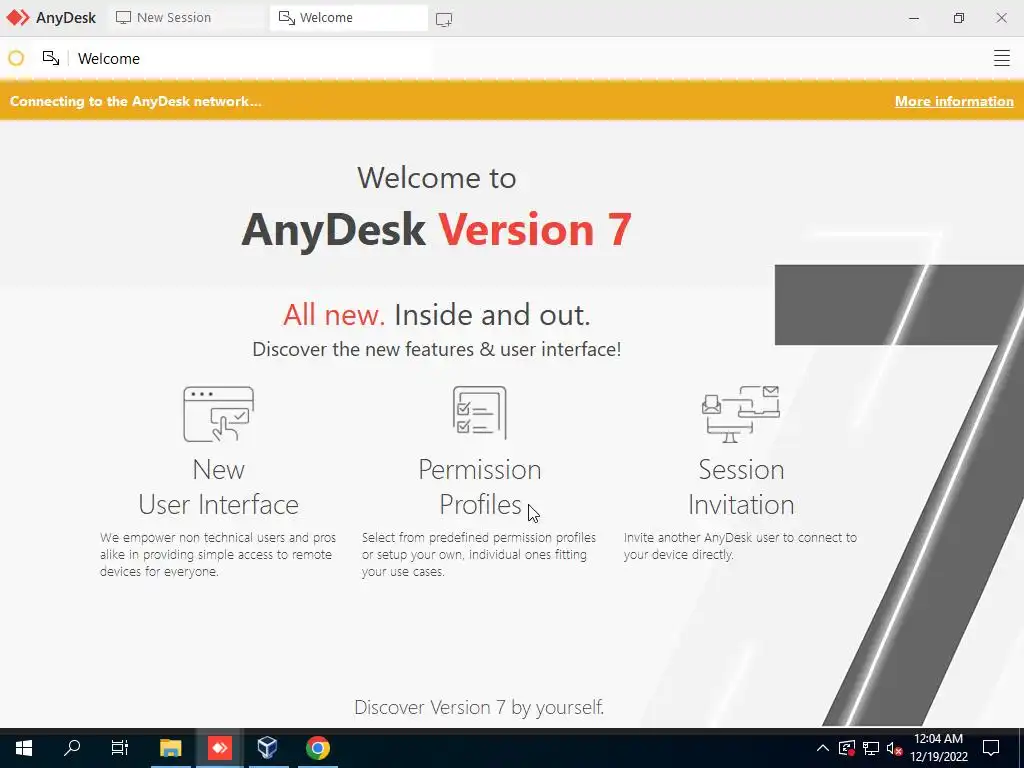Open VirtualBox from taskbar
This screenshot has width=1024, height=768.
[x=268, y=748]
